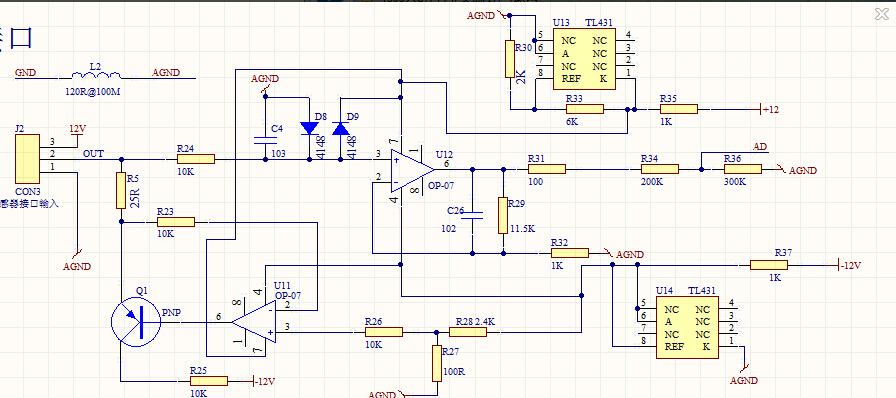Select resistor R27 symbol
Screen dimensions: 896x398
(437, 363)
